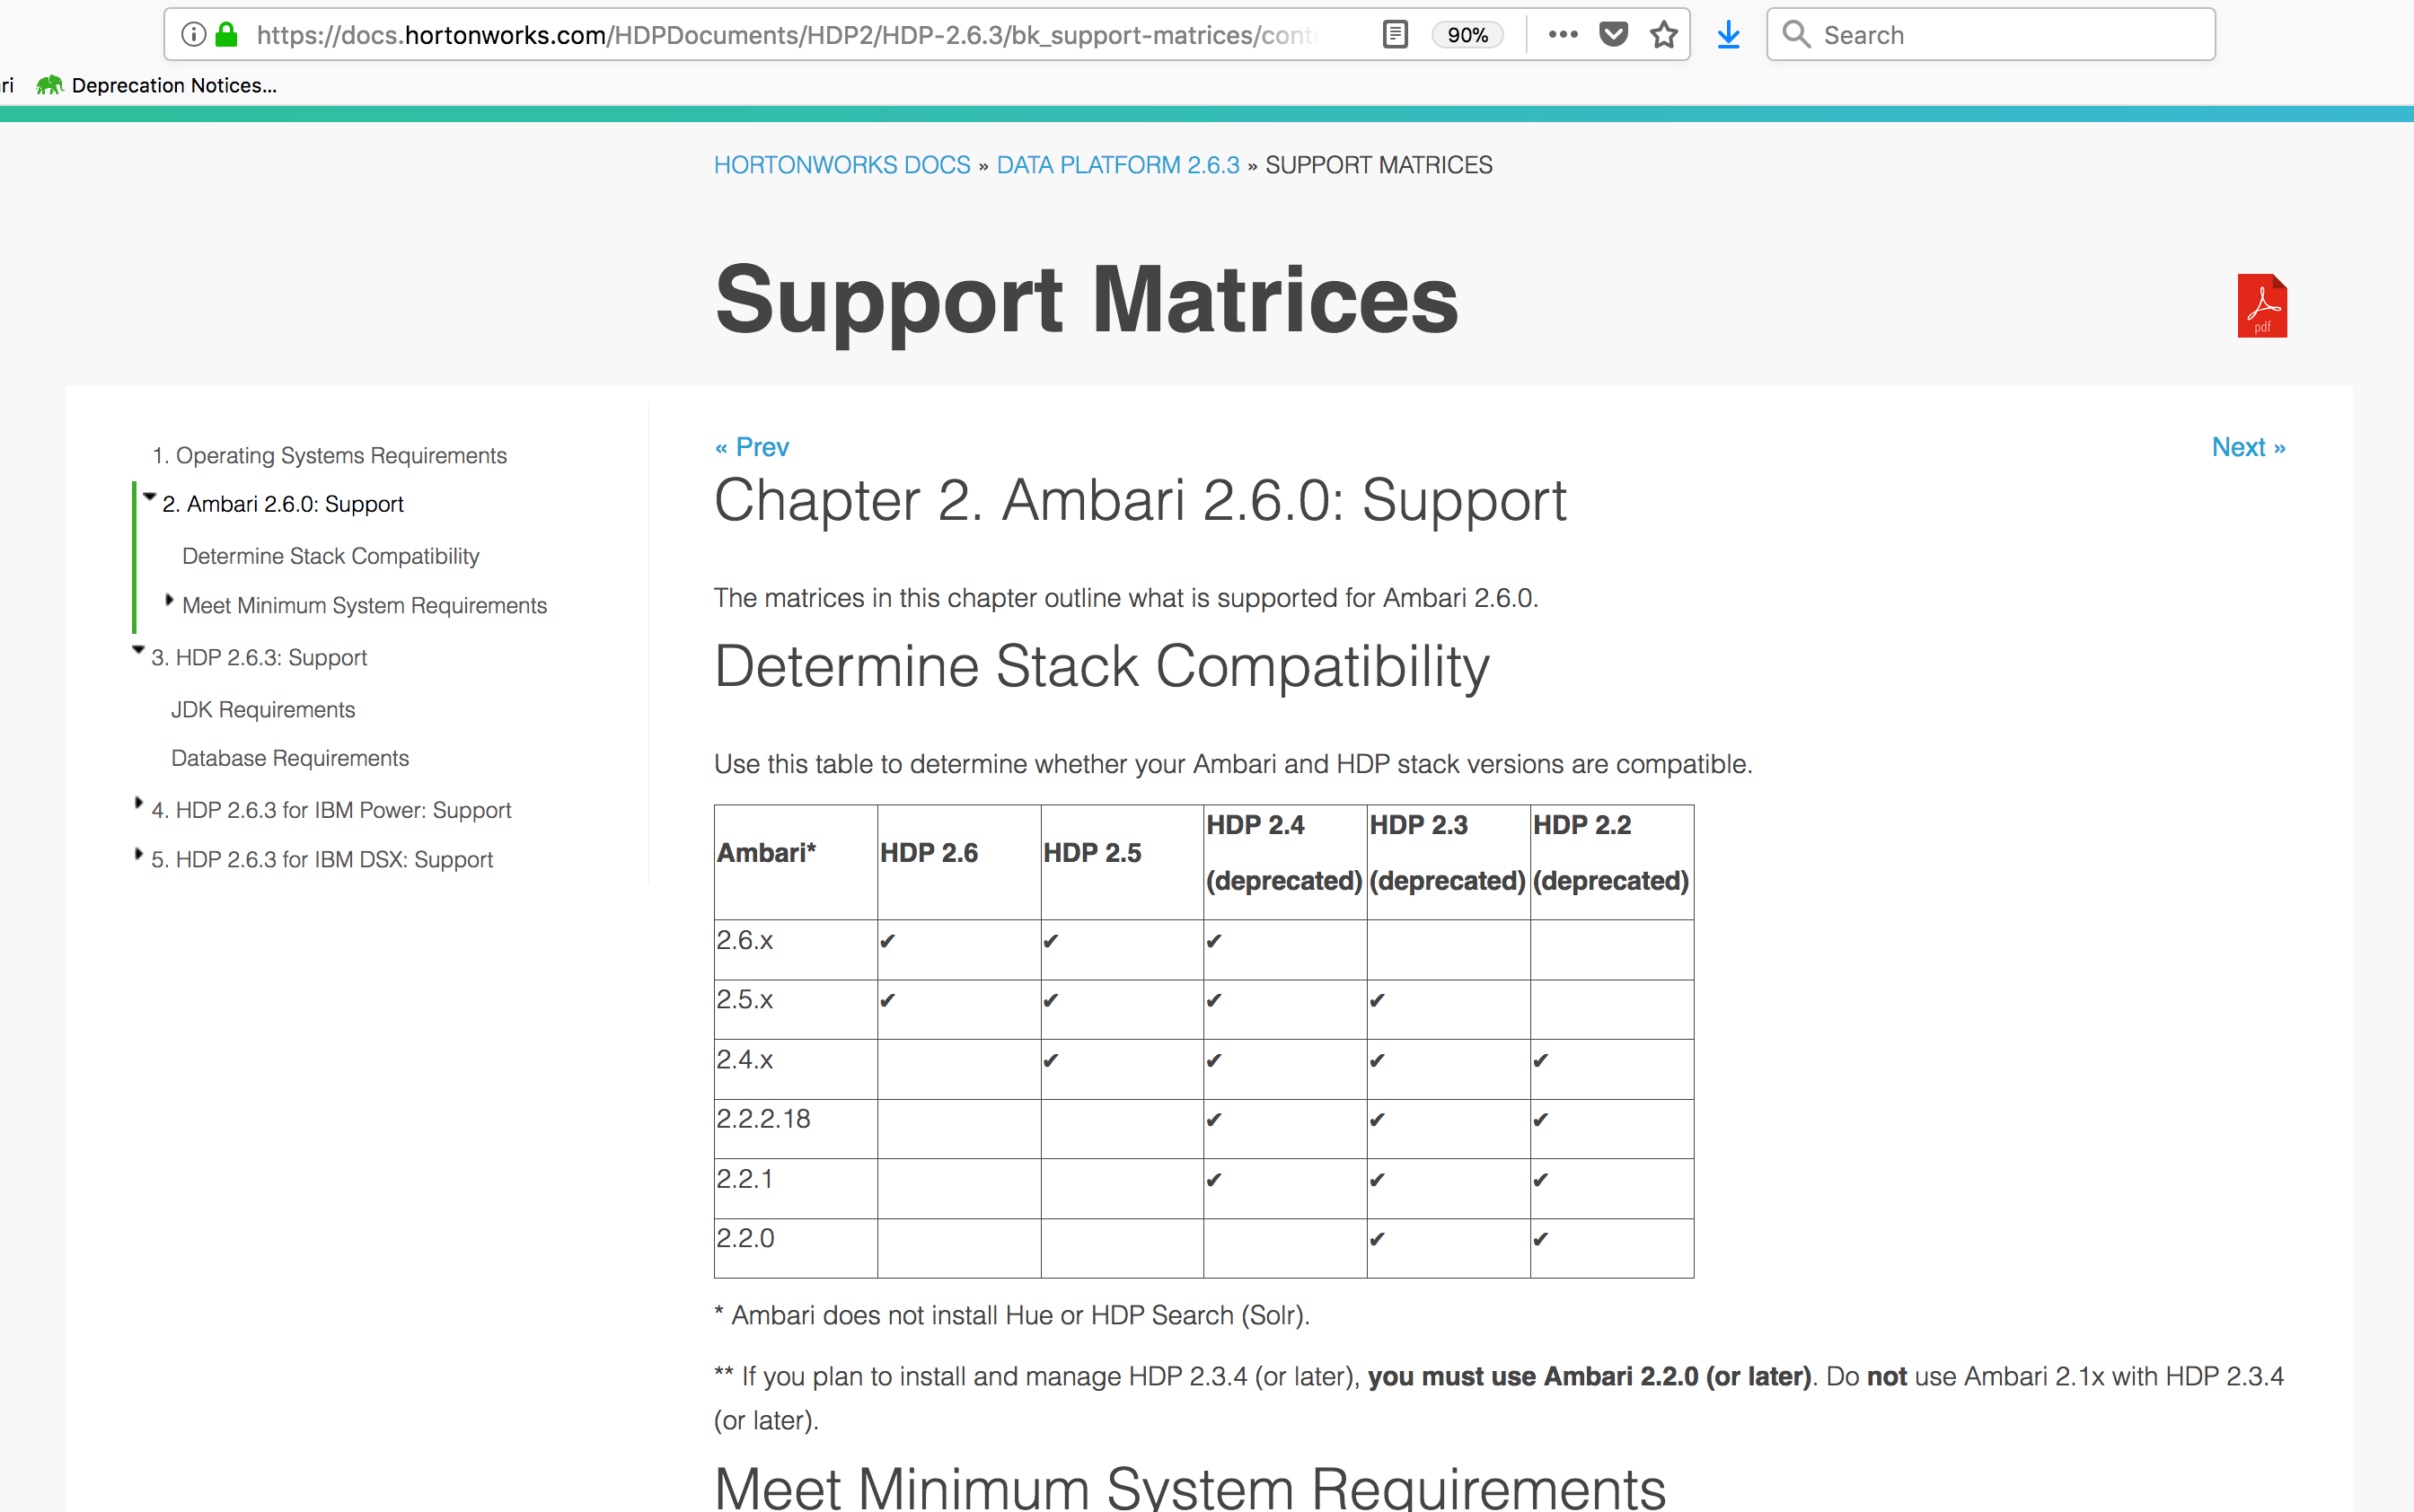
Task: Bookmark this page with star icon
Action: (x=1664, y=35)
